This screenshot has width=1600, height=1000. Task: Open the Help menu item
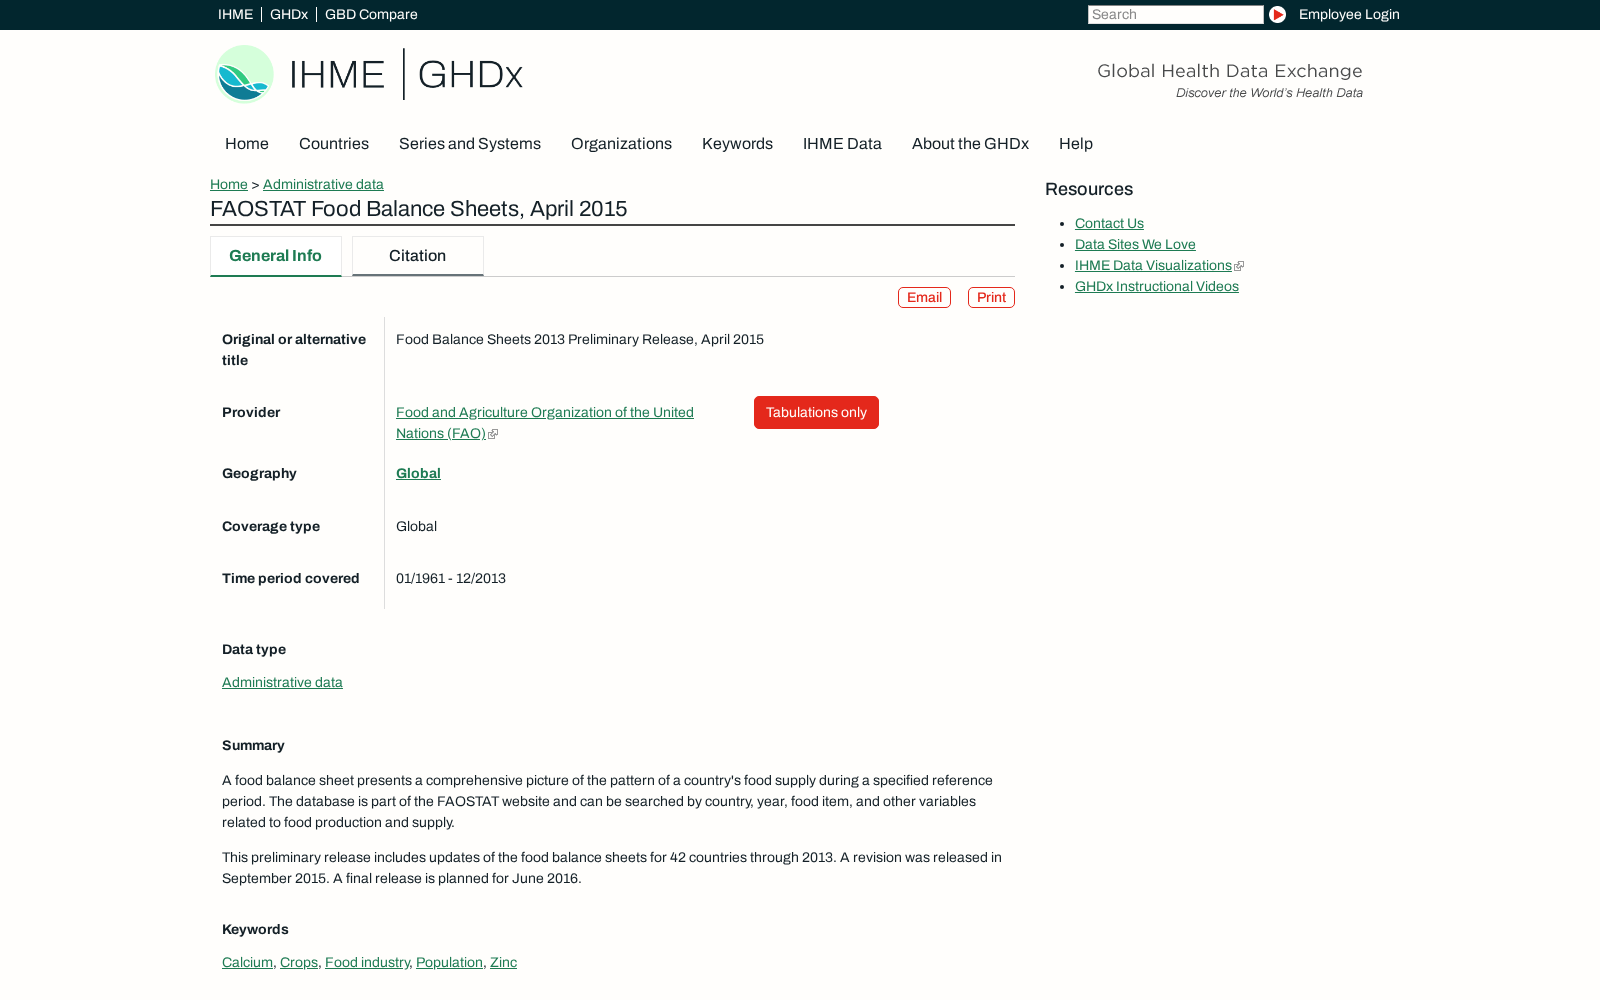coord(1076,144)
